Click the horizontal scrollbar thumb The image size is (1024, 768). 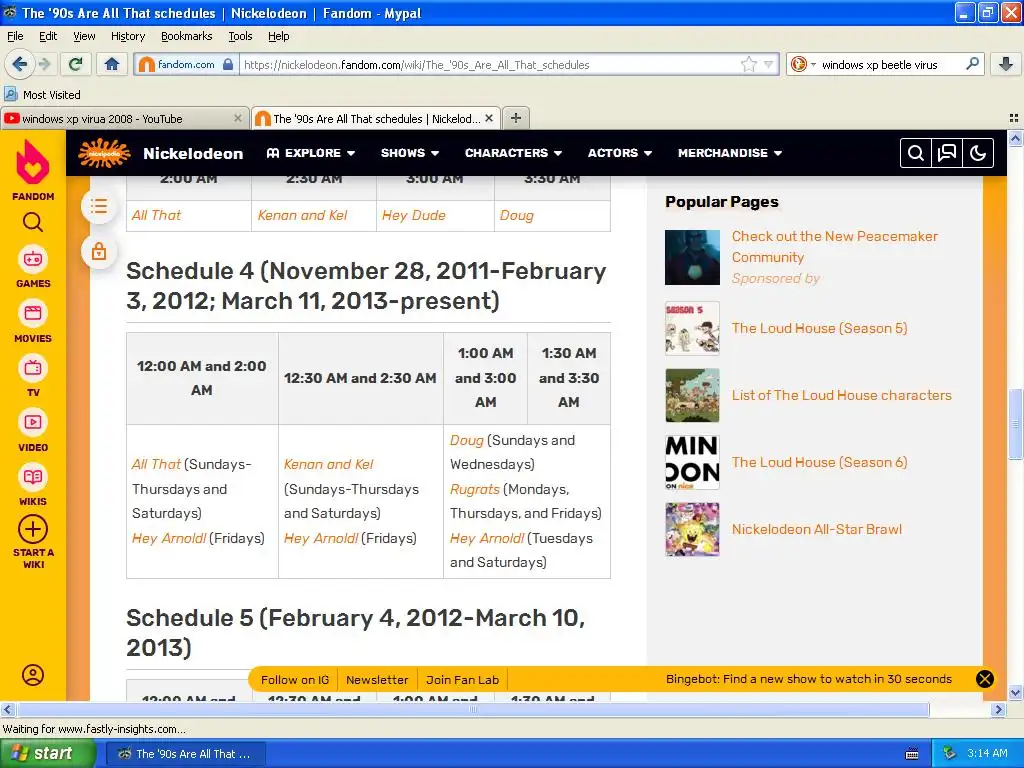(473, 709)
